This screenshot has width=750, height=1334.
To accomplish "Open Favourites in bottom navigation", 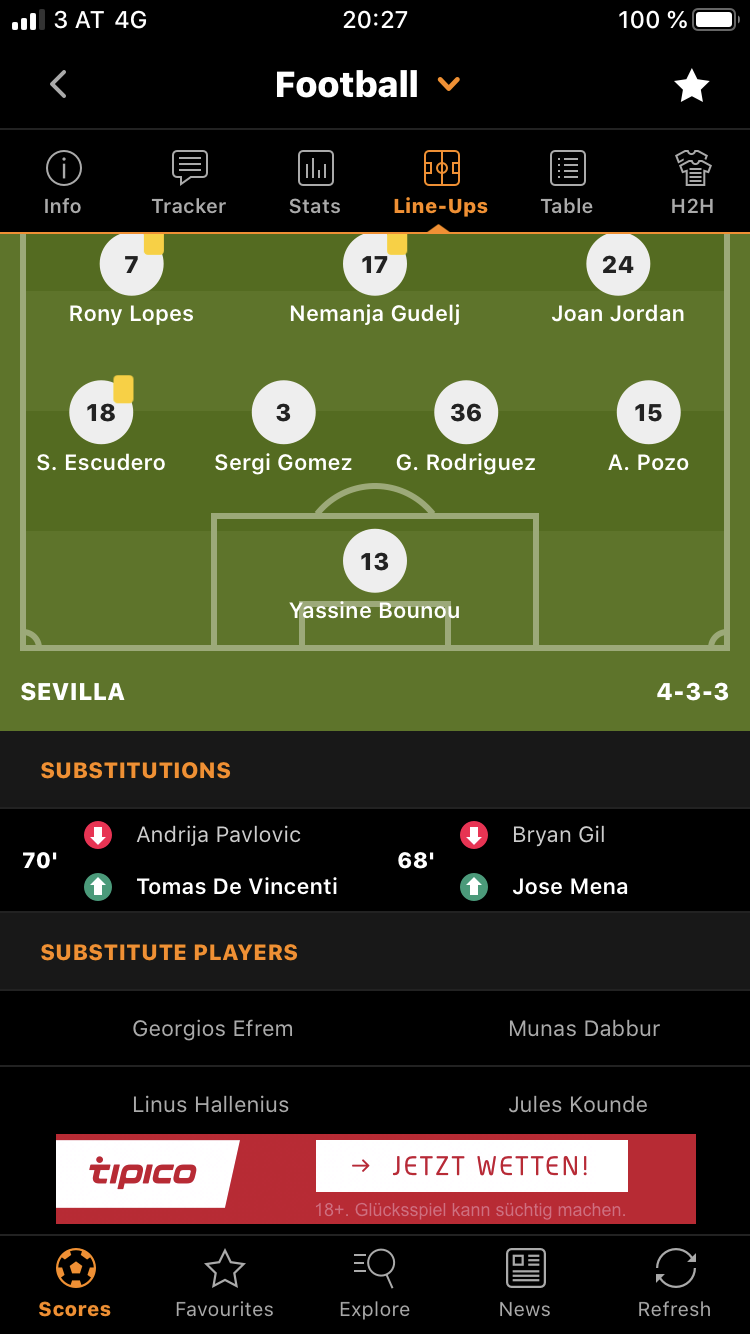I will coord(224,1283).
